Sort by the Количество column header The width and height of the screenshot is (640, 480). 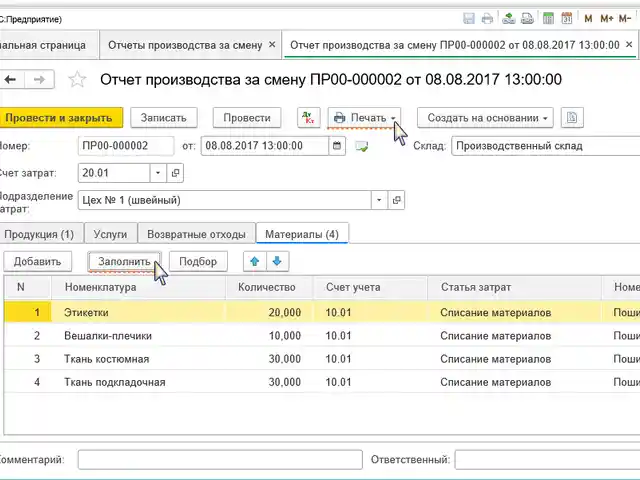269,287
